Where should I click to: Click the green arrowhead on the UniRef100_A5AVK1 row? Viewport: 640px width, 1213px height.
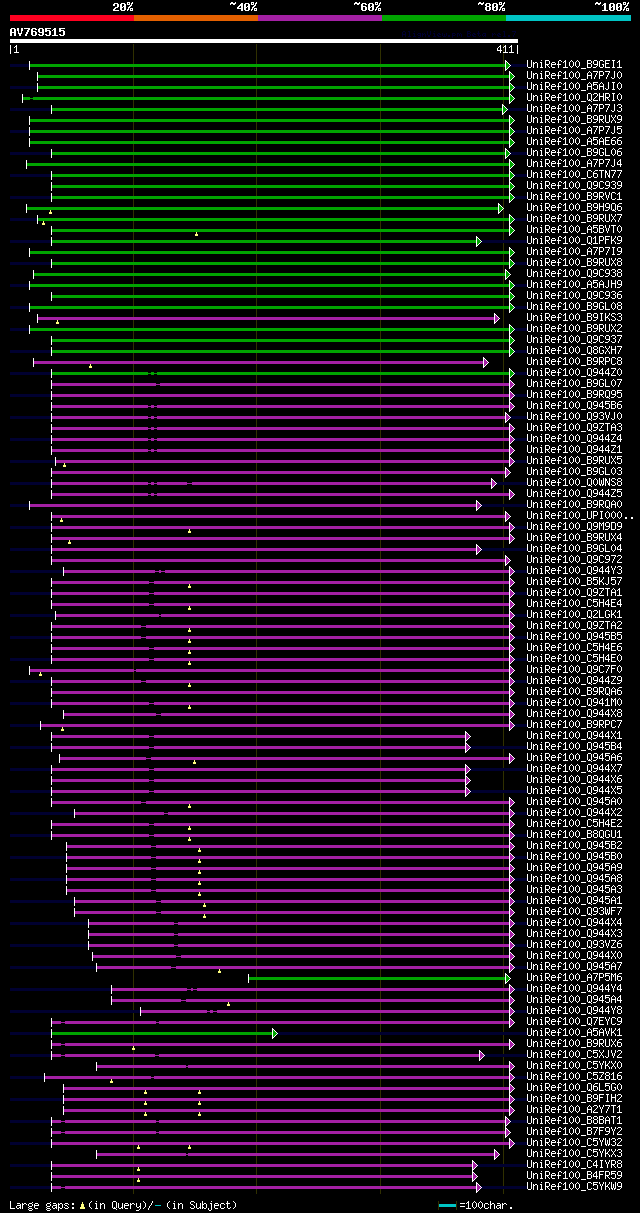point(275,1033)
